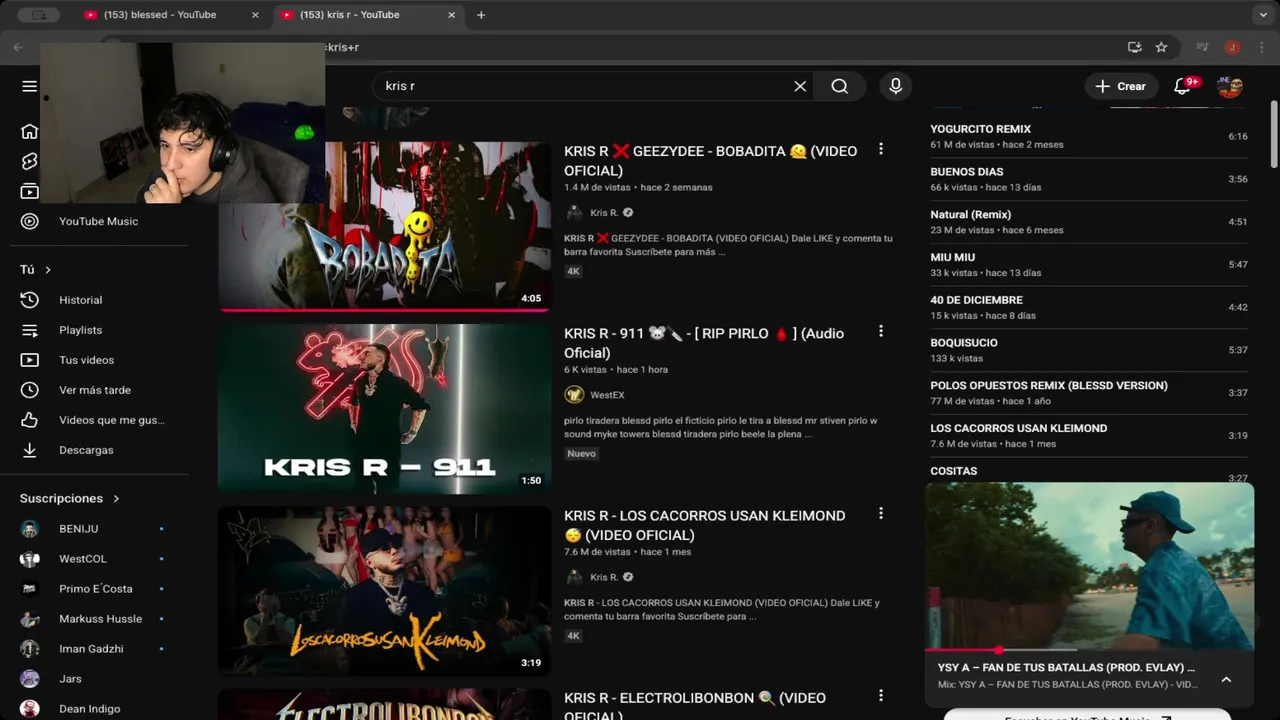
Task: Open the media control icon in toolbar
Action: click(1202, 47)
